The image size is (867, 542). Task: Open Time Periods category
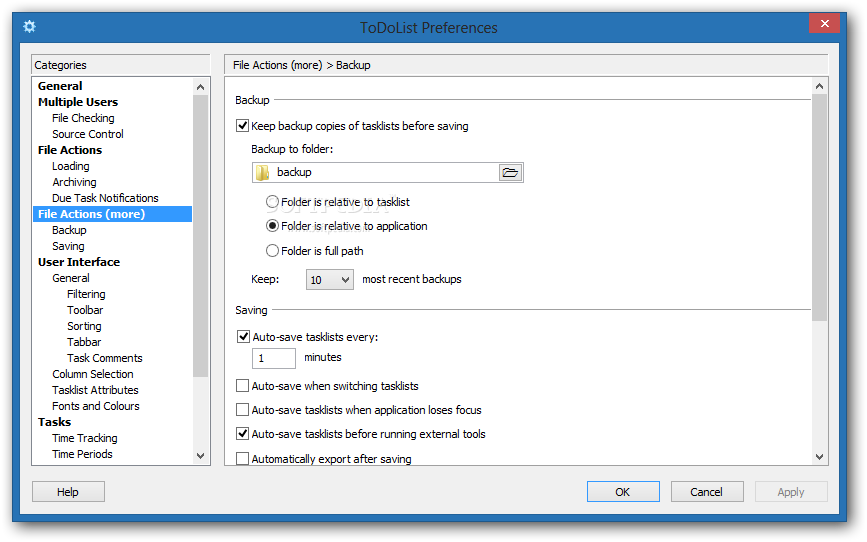(82, 454)
